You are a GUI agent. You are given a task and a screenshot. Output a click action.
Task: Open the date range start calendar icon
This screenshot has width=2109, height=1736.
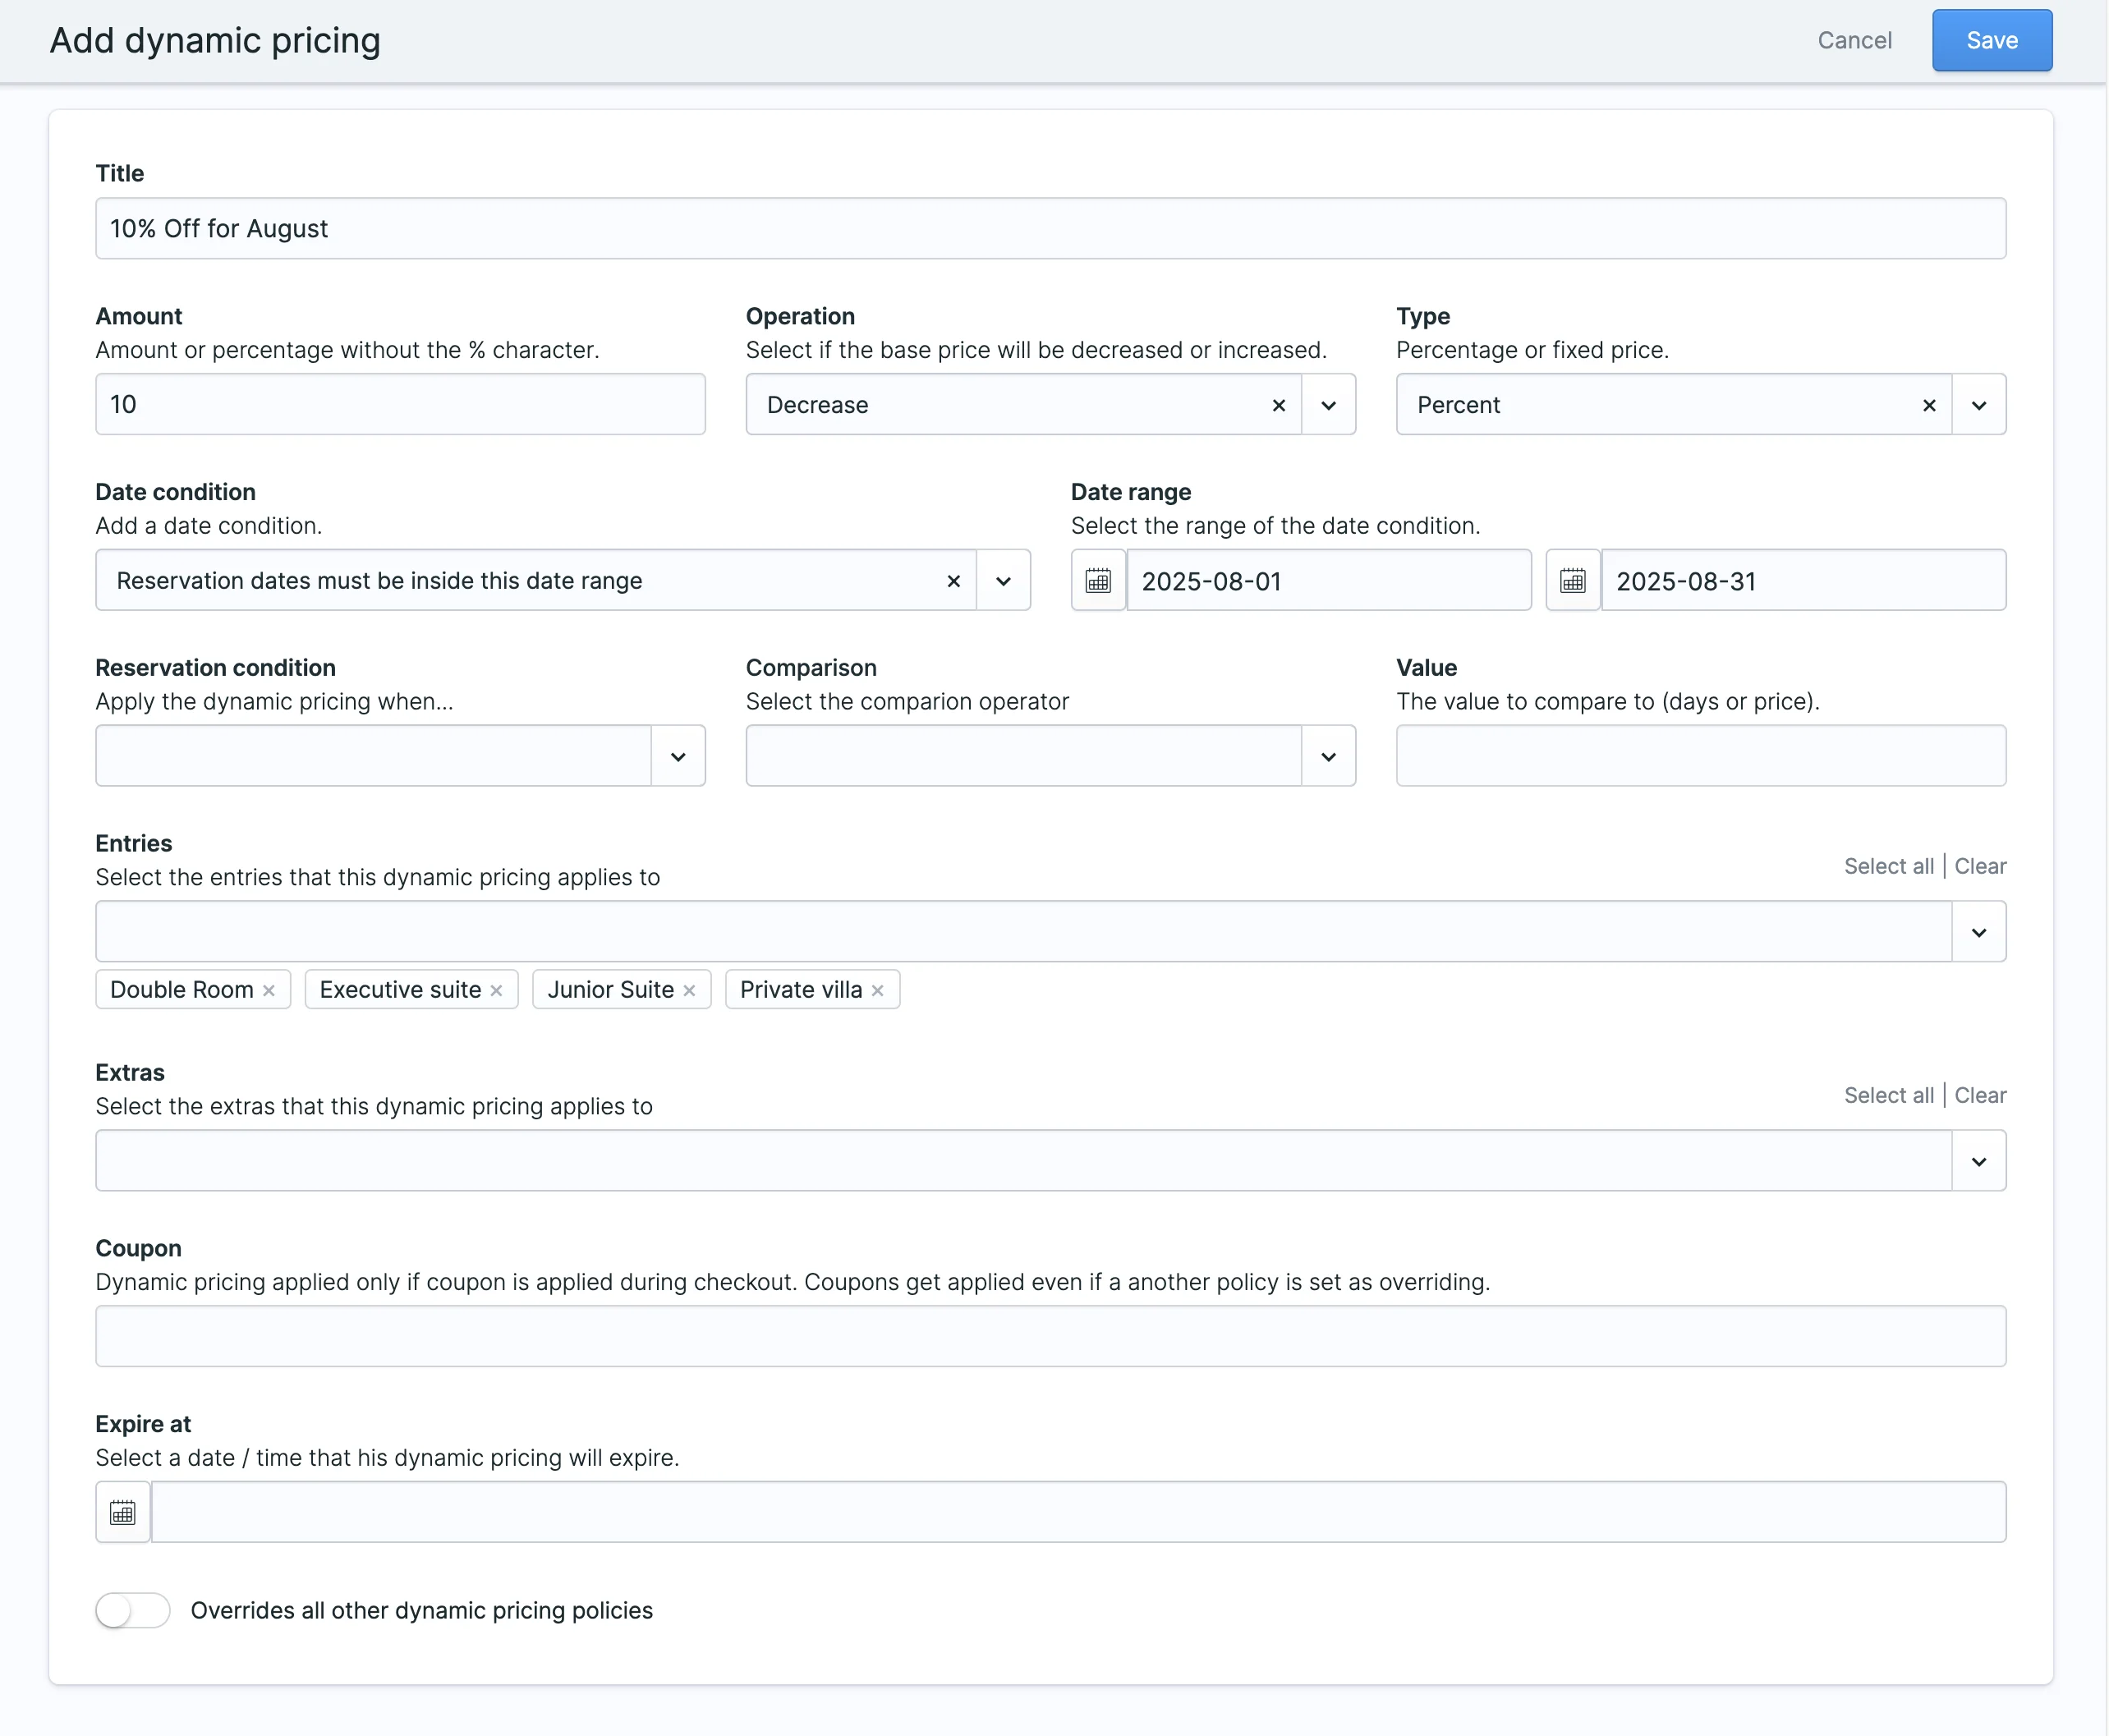(x=1098, y=581)
